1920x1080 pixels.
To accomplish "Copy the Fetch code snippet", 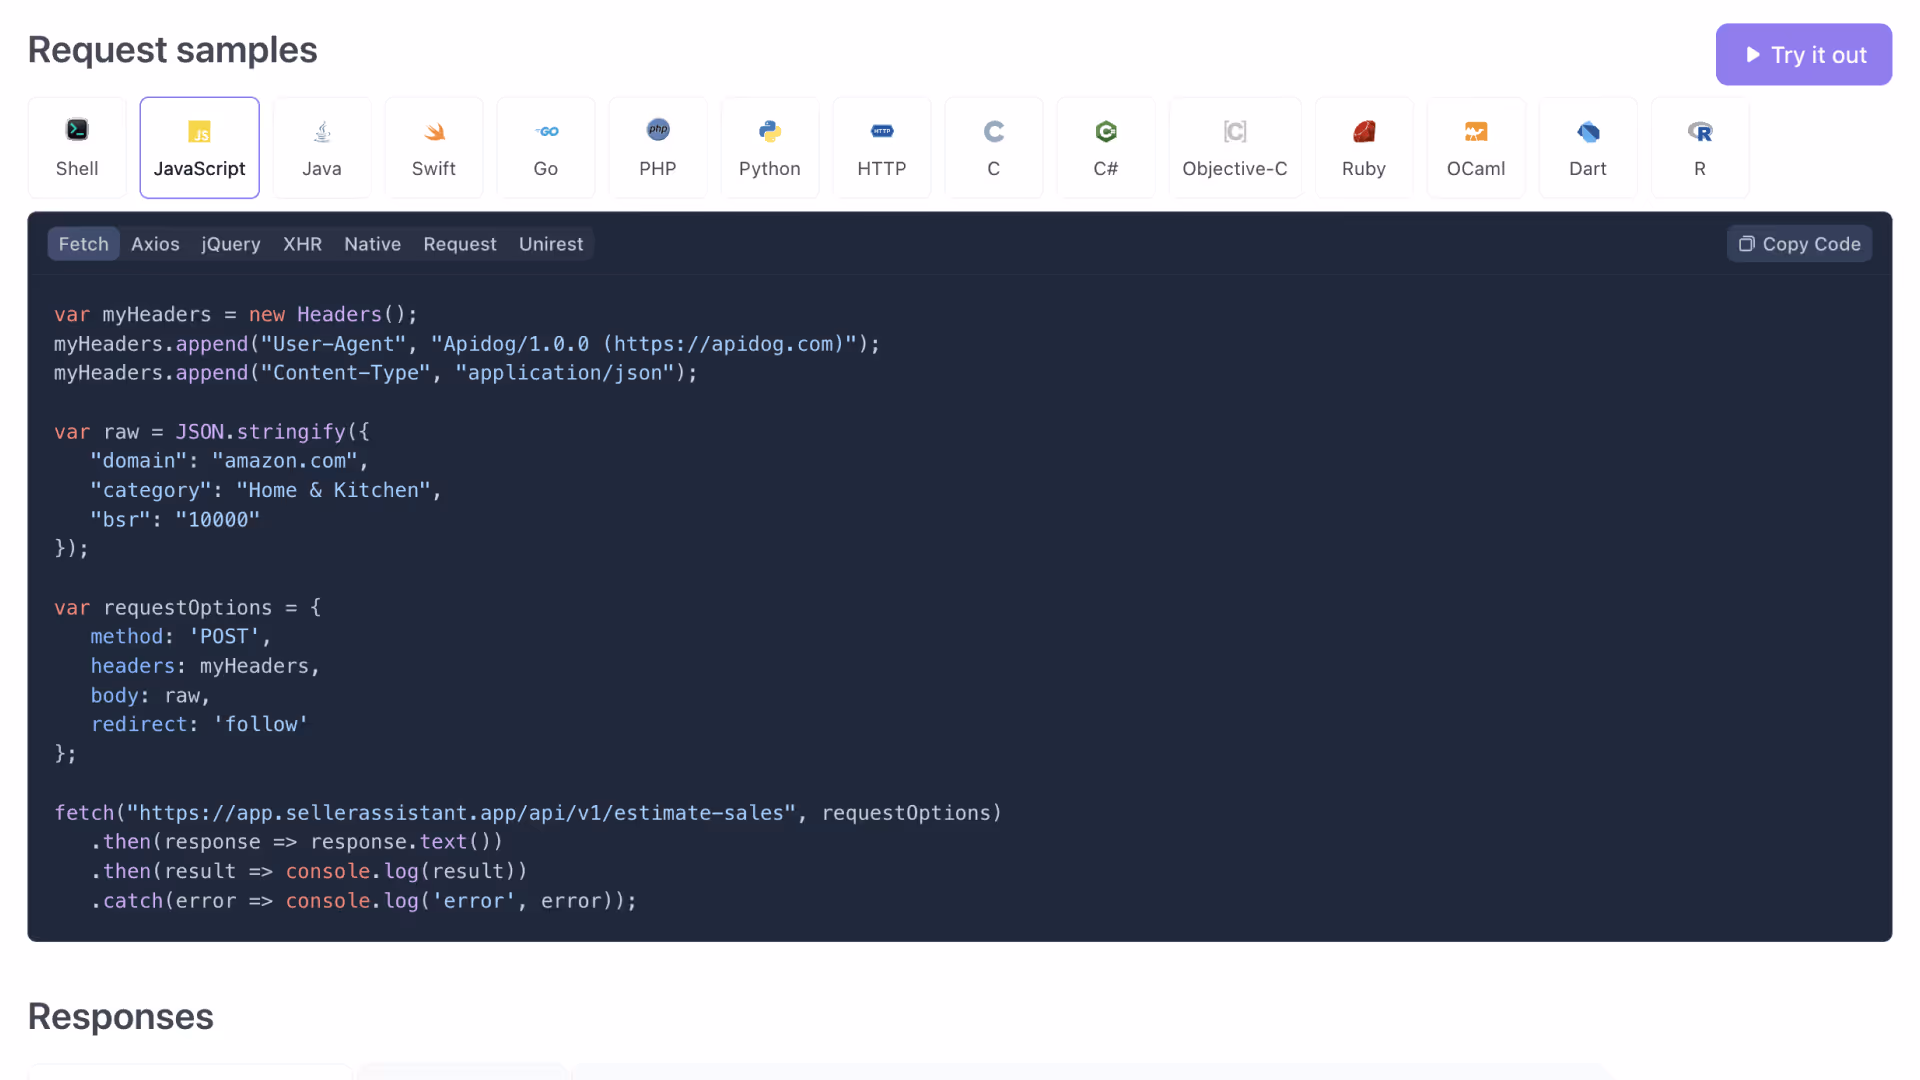I will click(1798, 243).
